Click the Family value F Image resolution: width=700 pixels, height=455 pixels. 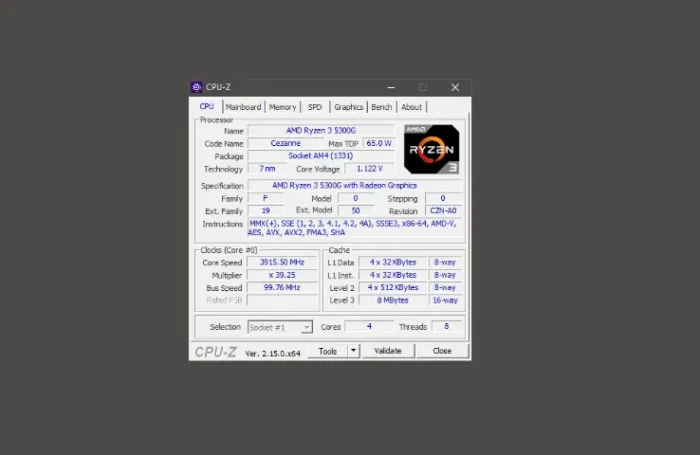pos(266,198)
